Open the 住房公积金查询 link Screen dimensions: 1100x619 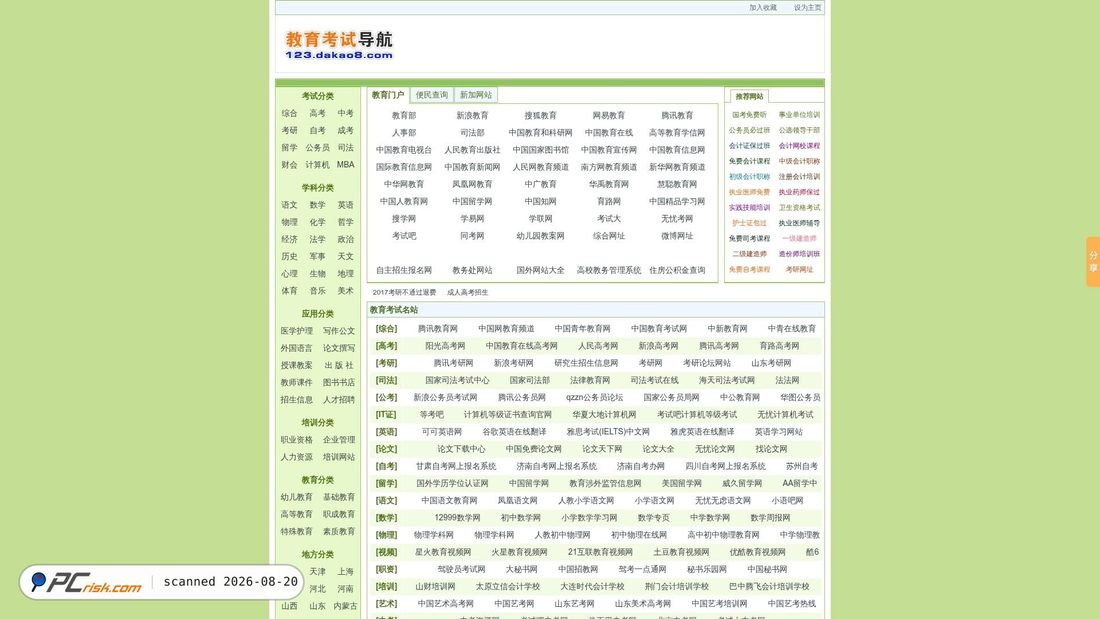(677, 270)
